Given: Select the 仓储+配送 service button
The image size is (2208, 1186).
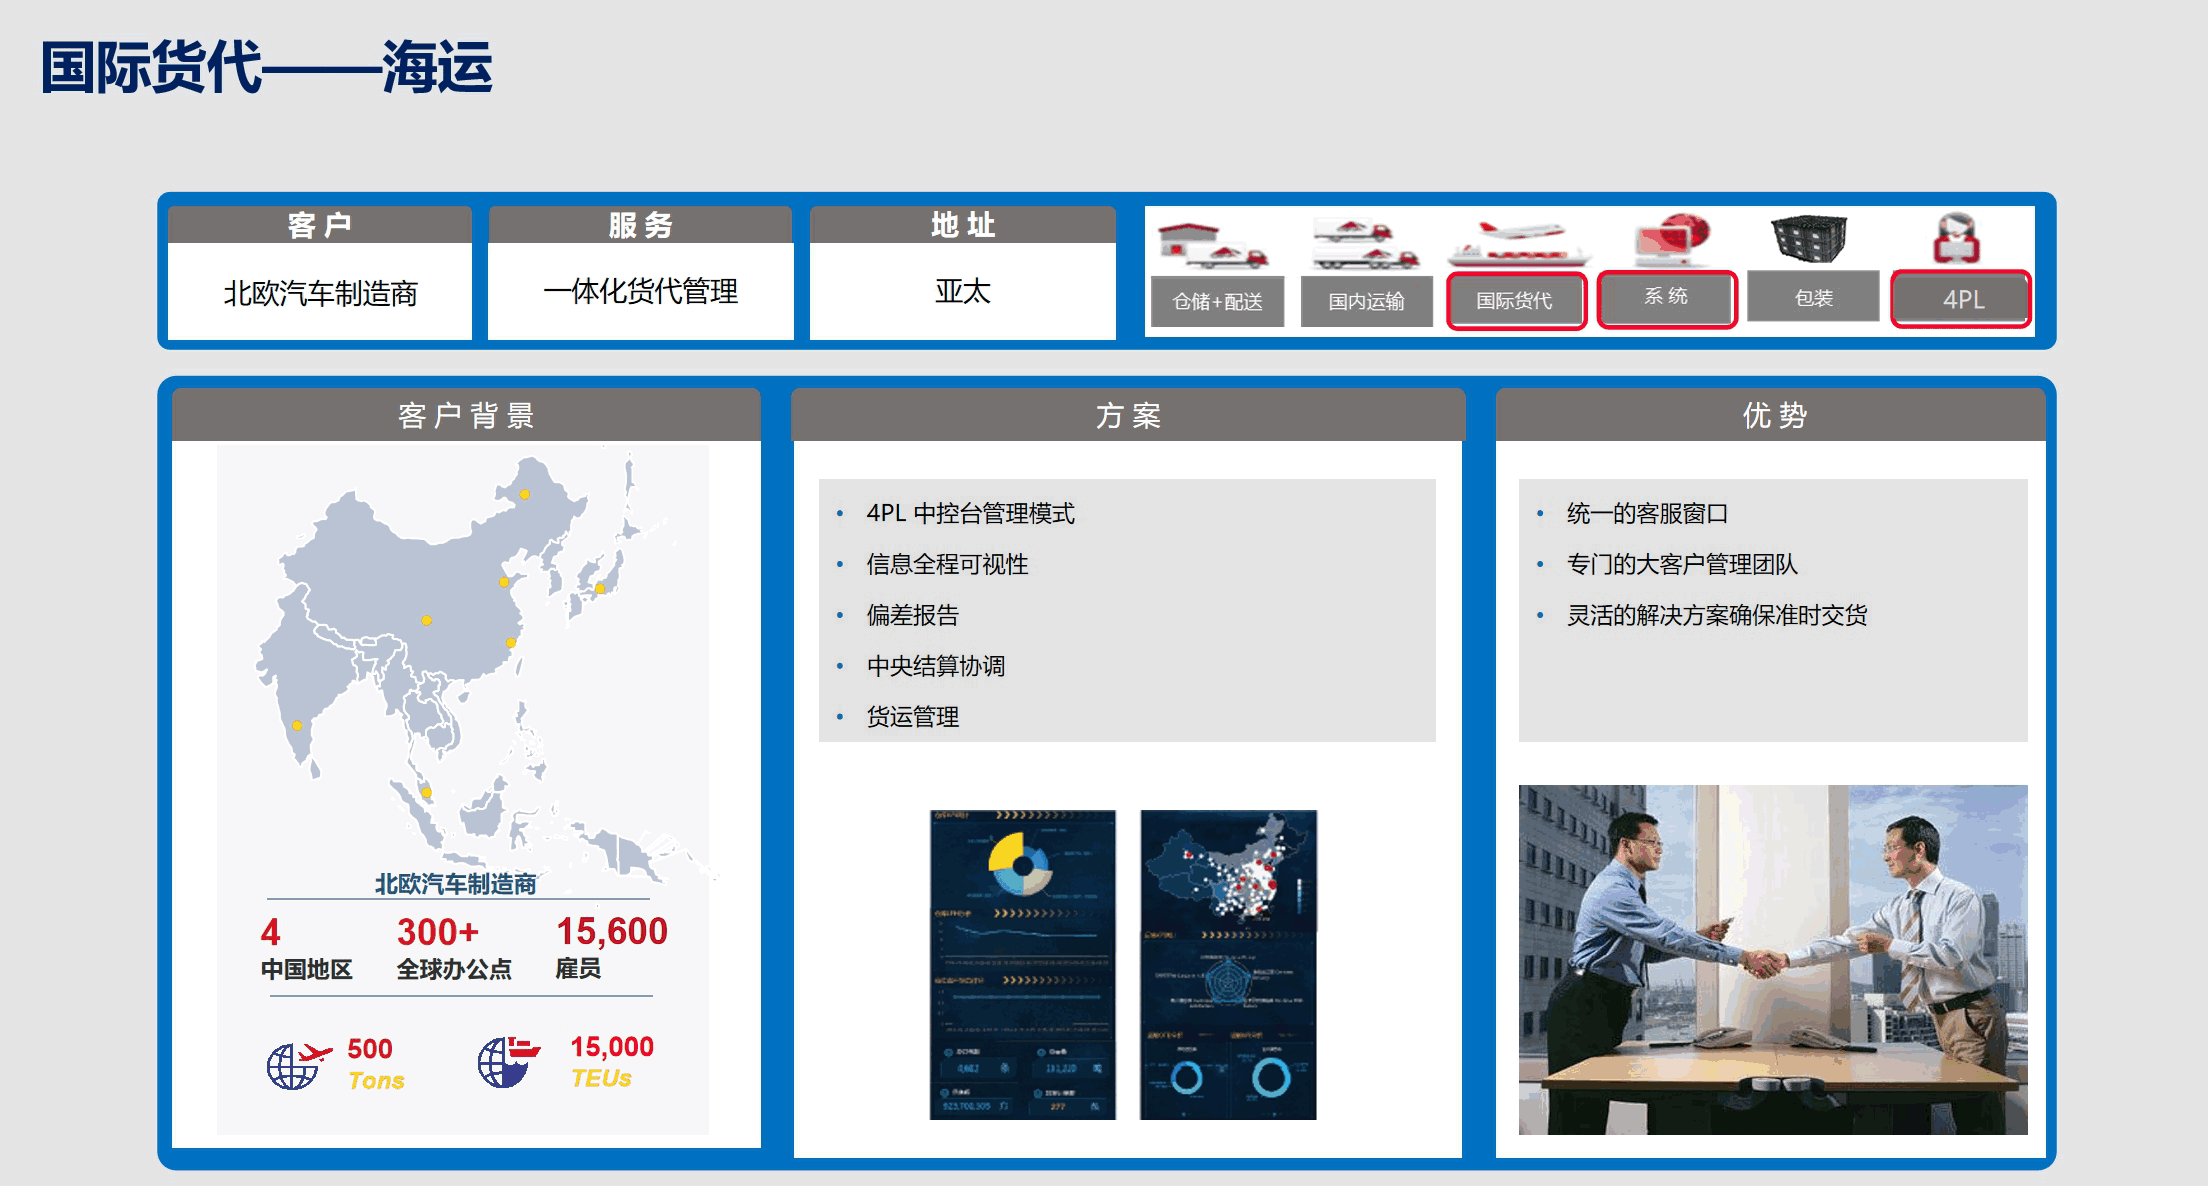Looking at the screenshot, I should (1217, 301).
